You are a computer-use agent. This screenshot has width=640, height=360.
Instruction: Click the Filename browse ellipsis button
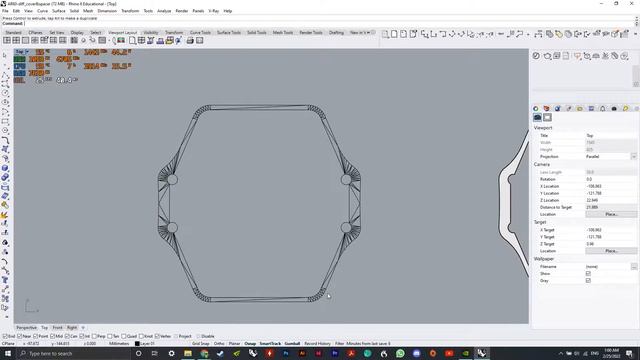[x=633, y=267]
